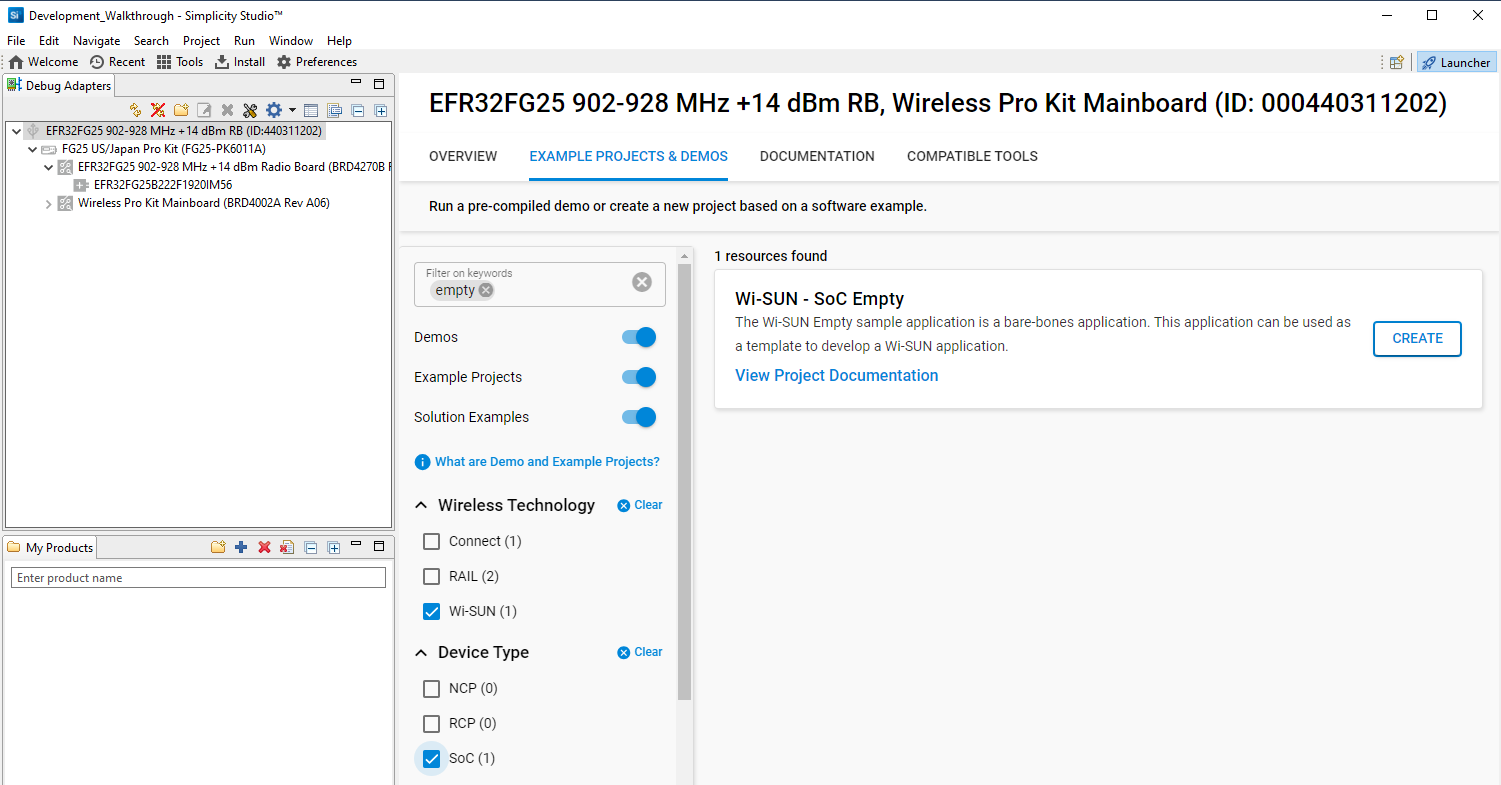Expand the Wireless Pro Kit Mainboard tree node
Image resolution: width=1501 pixels, height=785 pixels.
[x=48, y=204]
